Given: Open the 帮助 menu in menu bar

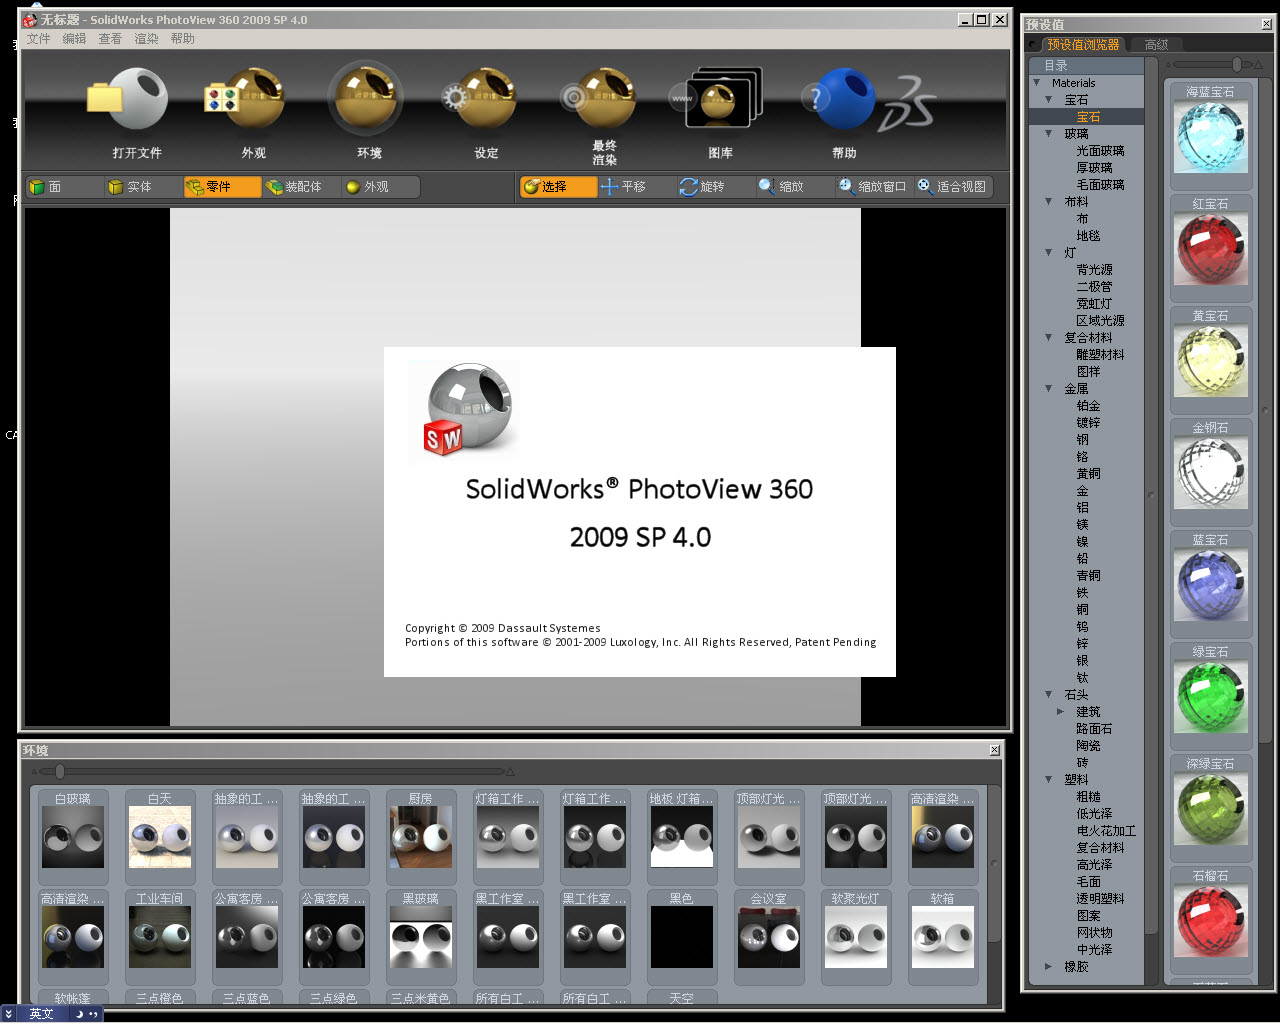Looking at the screenshot, I should click(x=183, y=39).
